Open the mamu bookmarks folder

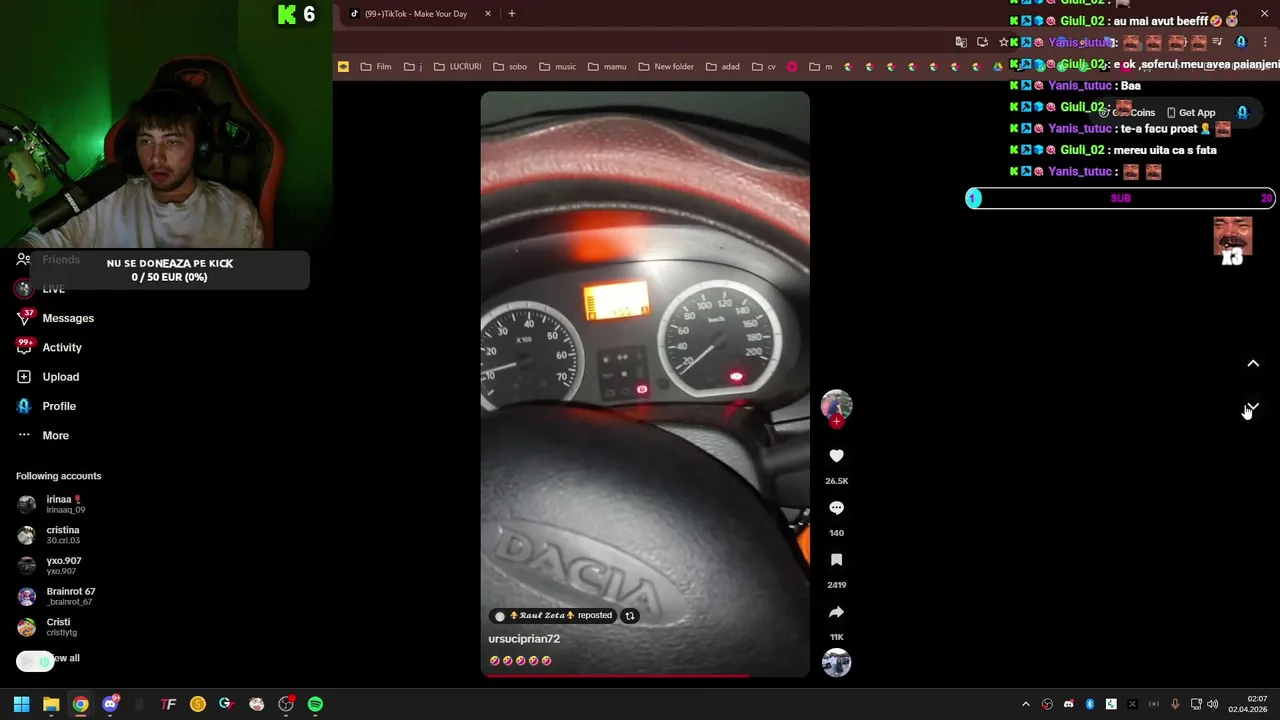(x=607, y=67)
